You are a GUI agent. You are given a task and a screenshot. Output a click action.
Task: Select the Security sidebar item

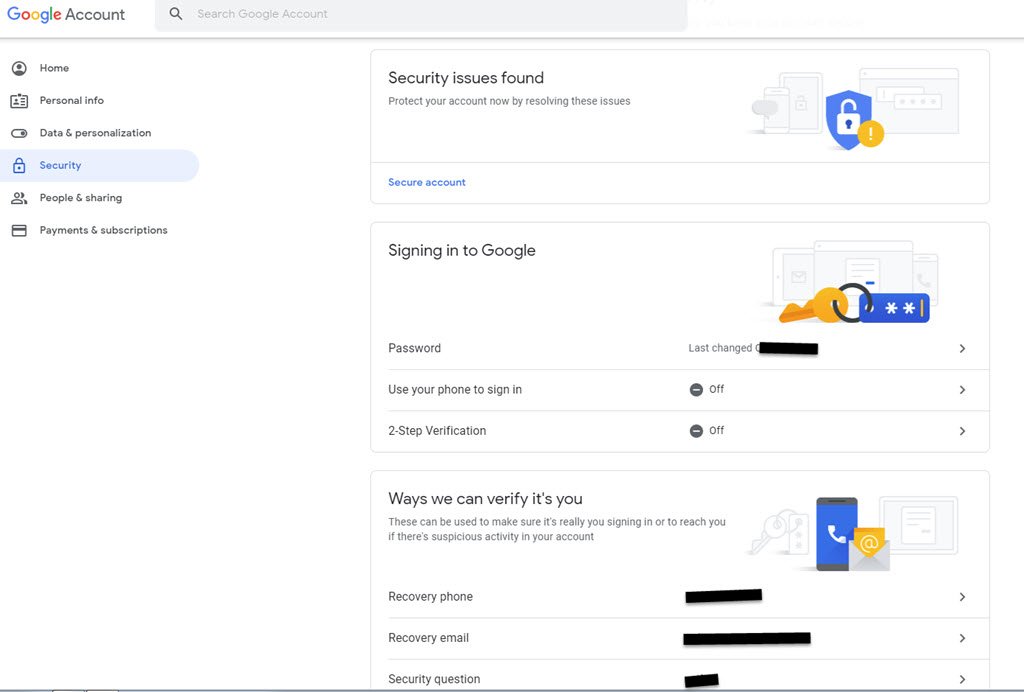pos(99,165)
